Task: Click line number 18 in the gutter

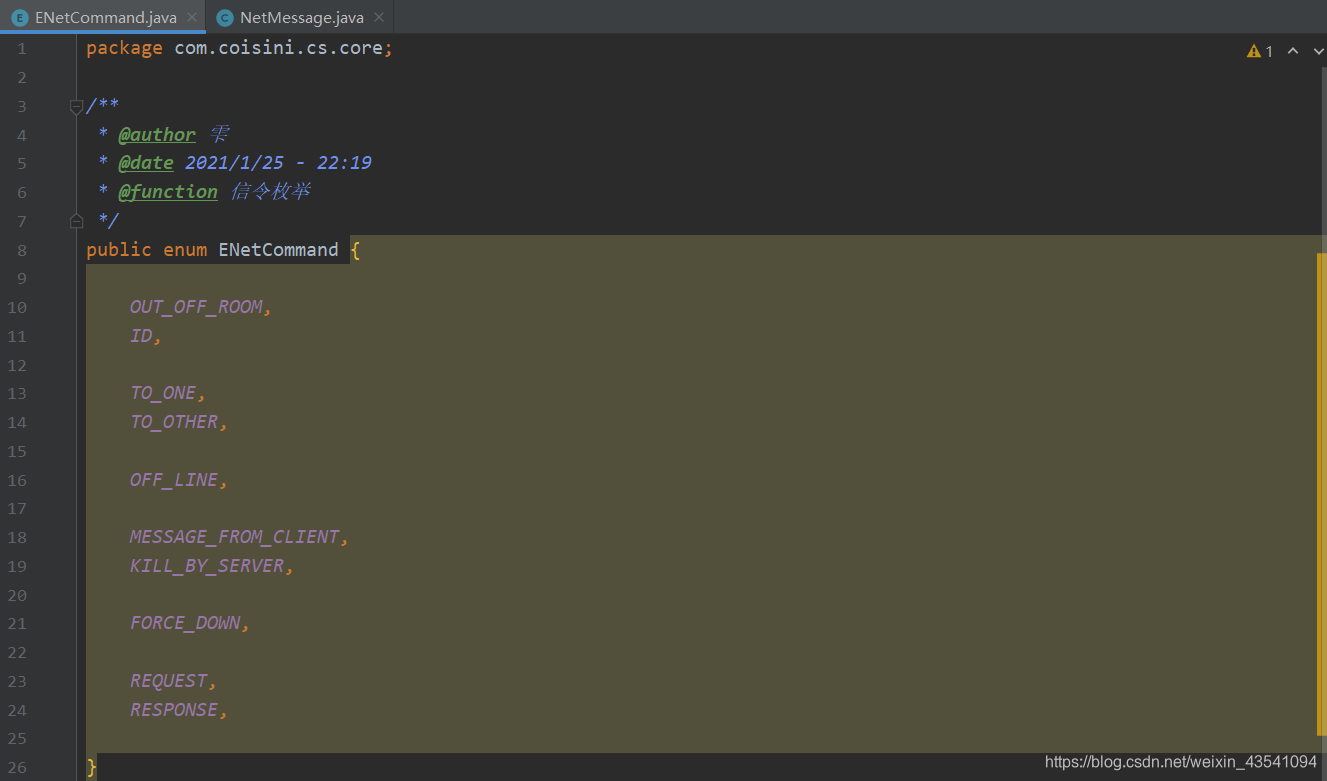Action: click(17, 537)
